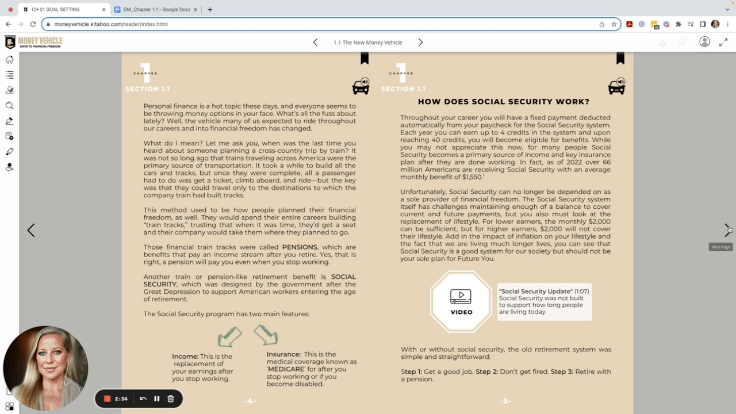Restart the recording with the undo arrow
This screenshot has height=414, width=736.
click(143, 399)
